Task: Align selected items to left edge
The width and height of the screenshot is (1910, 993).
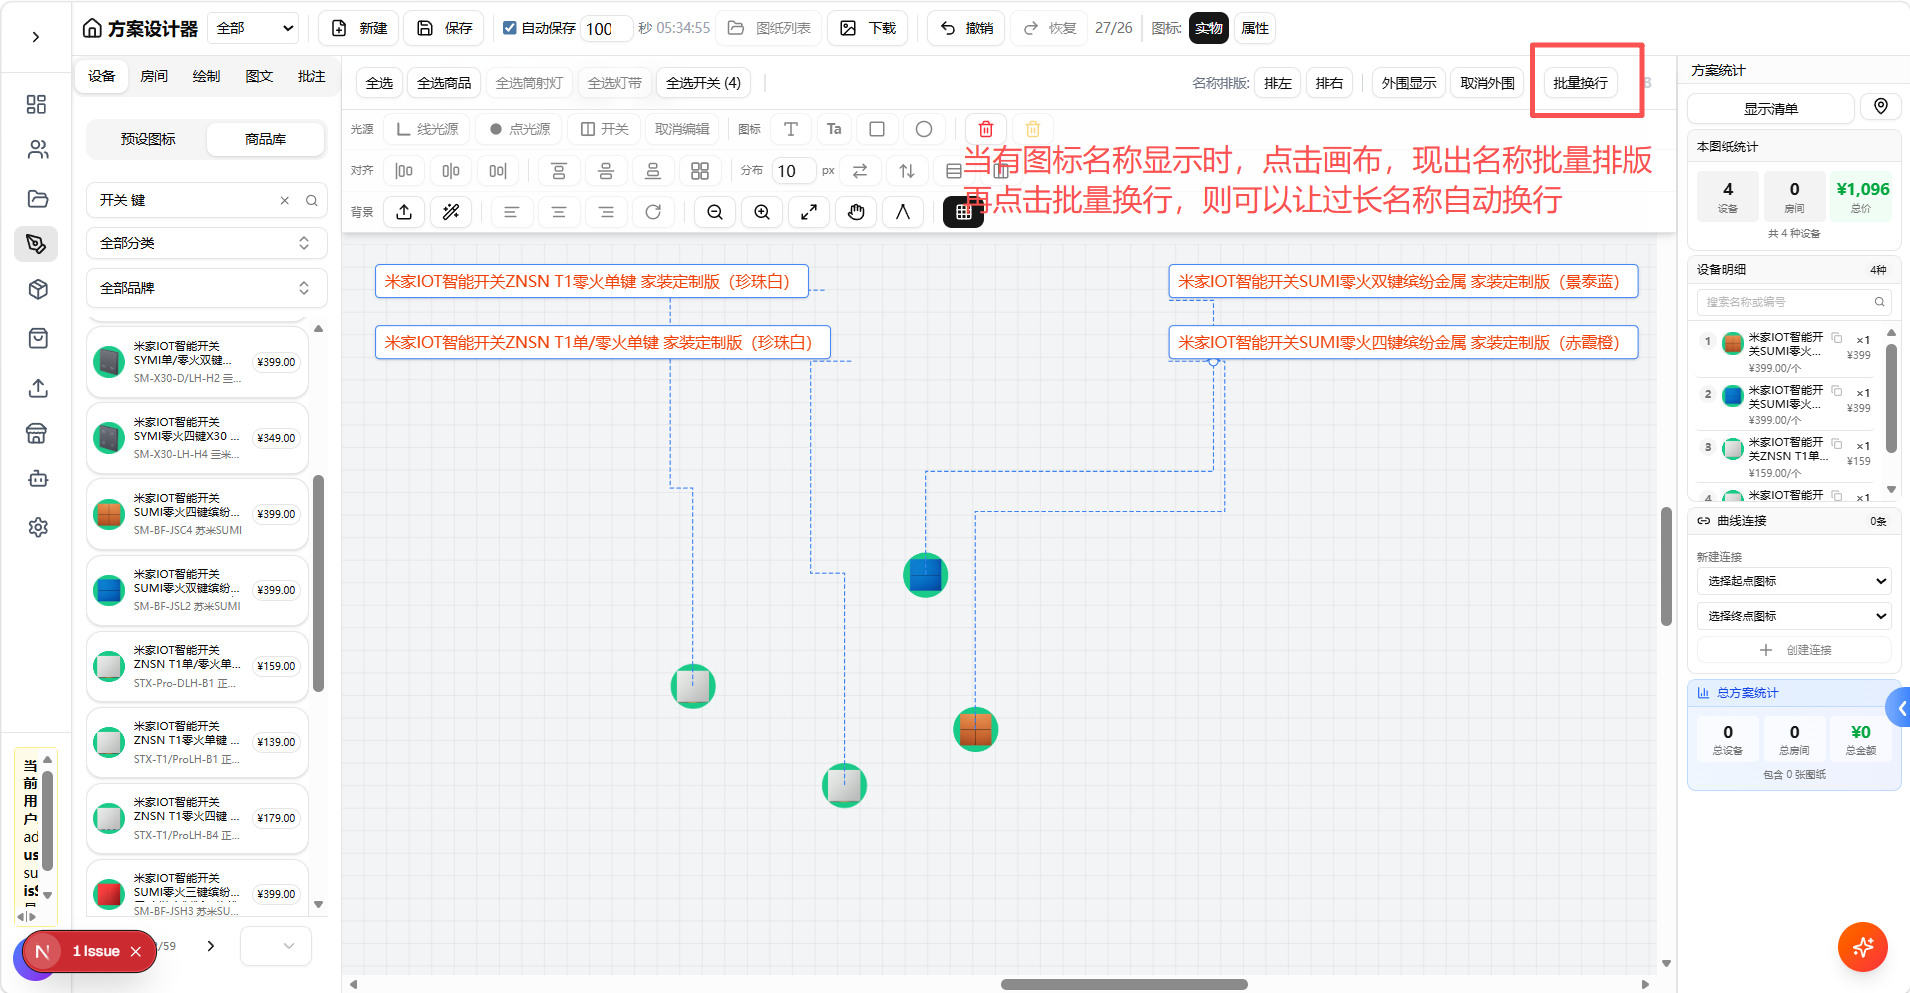Action: (404, 171)
